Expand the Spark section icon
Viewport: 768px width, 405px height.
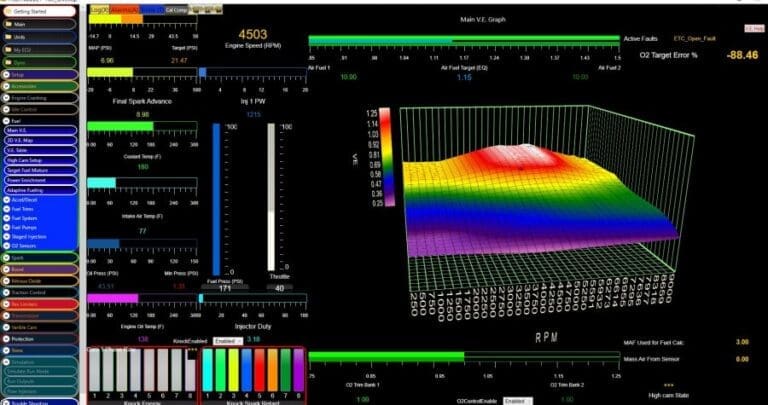point(6,257)
